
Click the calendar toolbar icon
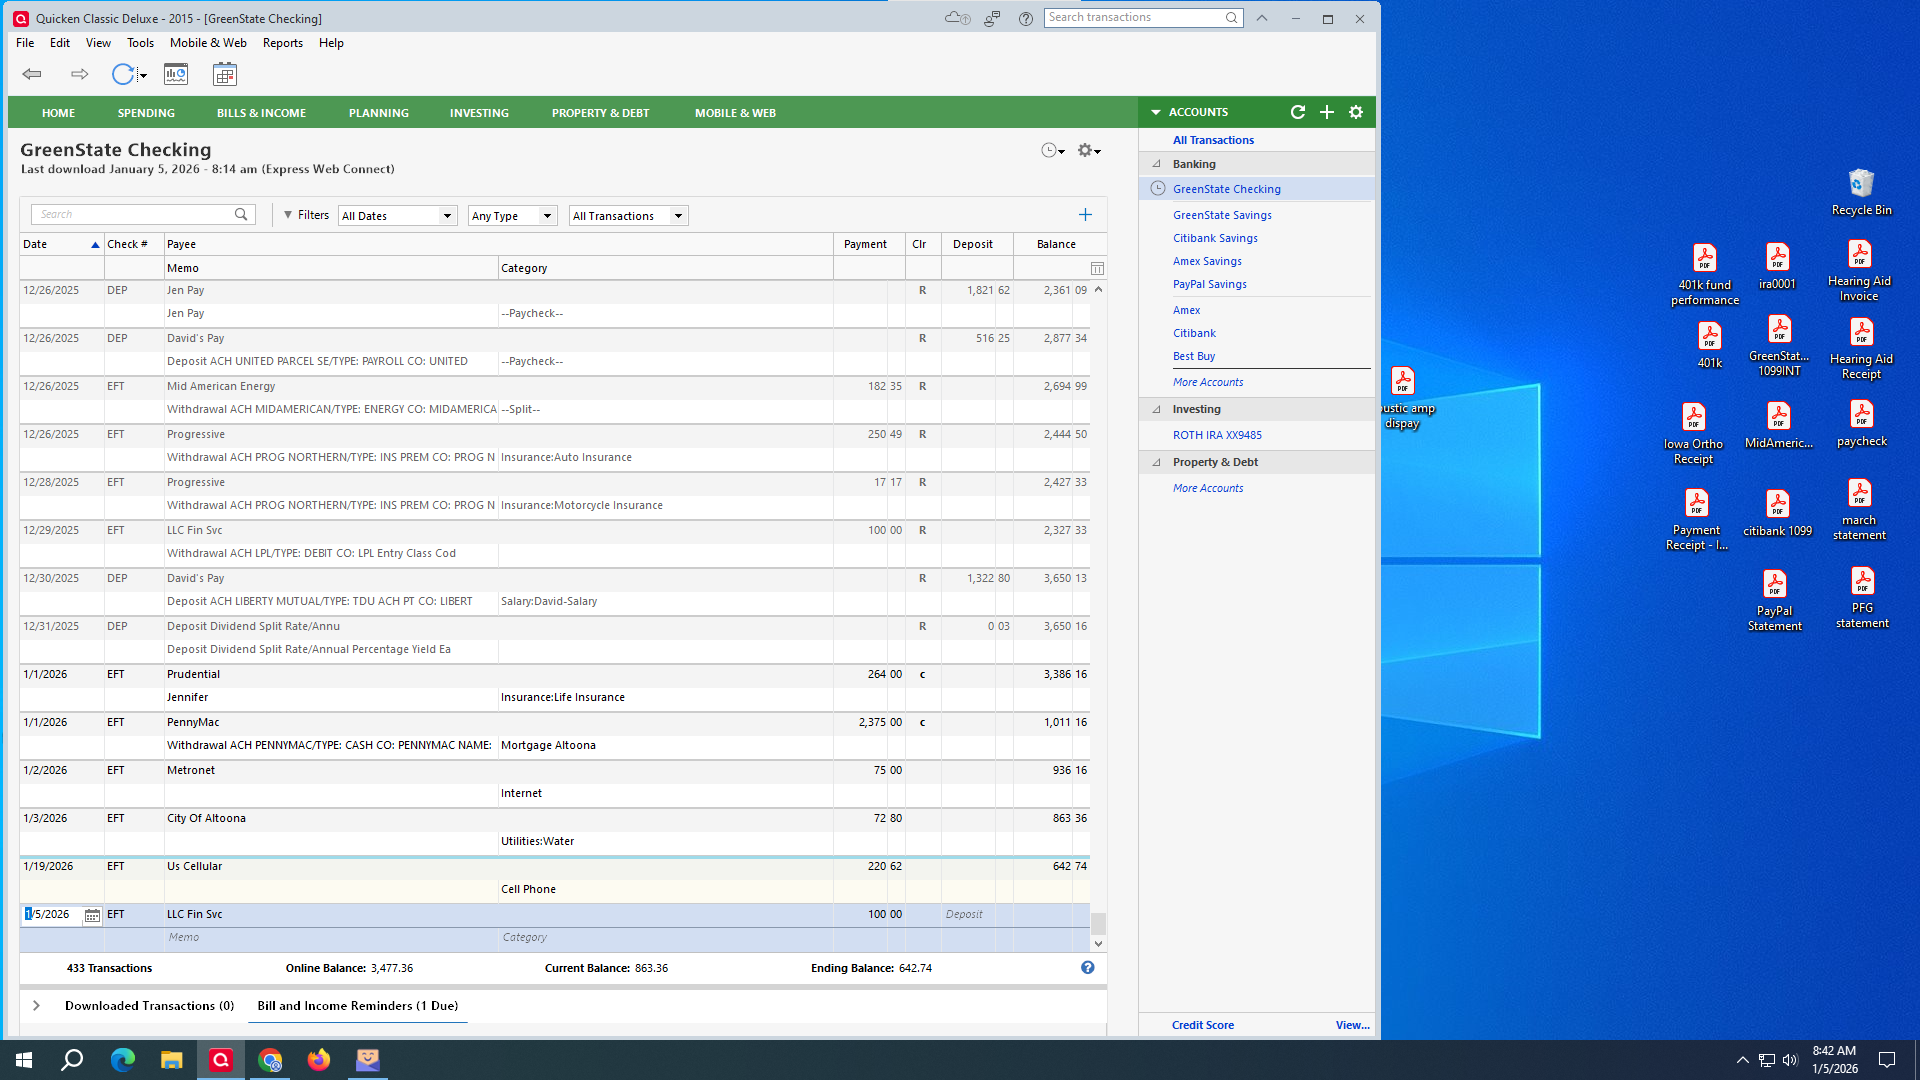click(225, 74)
